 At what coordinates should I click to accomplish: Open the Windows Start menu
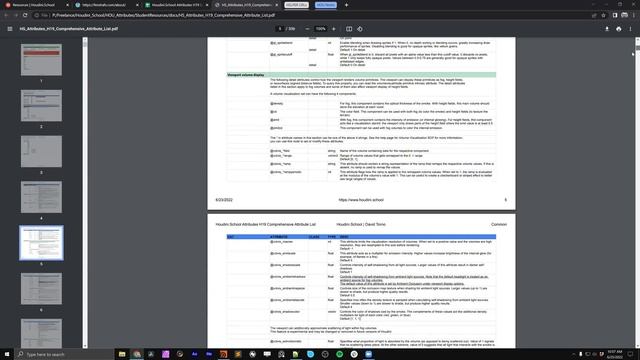point(7,354)
